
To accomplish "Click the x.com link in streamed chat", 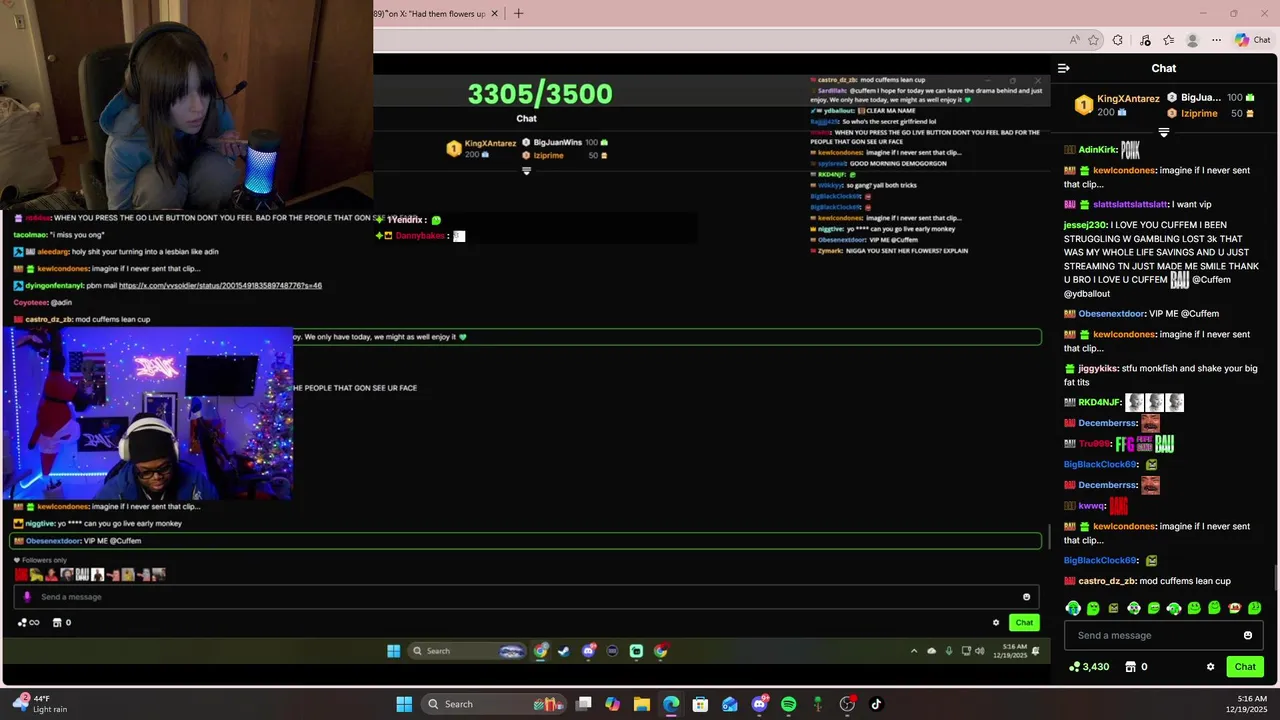I will click(x=220, y=286).
